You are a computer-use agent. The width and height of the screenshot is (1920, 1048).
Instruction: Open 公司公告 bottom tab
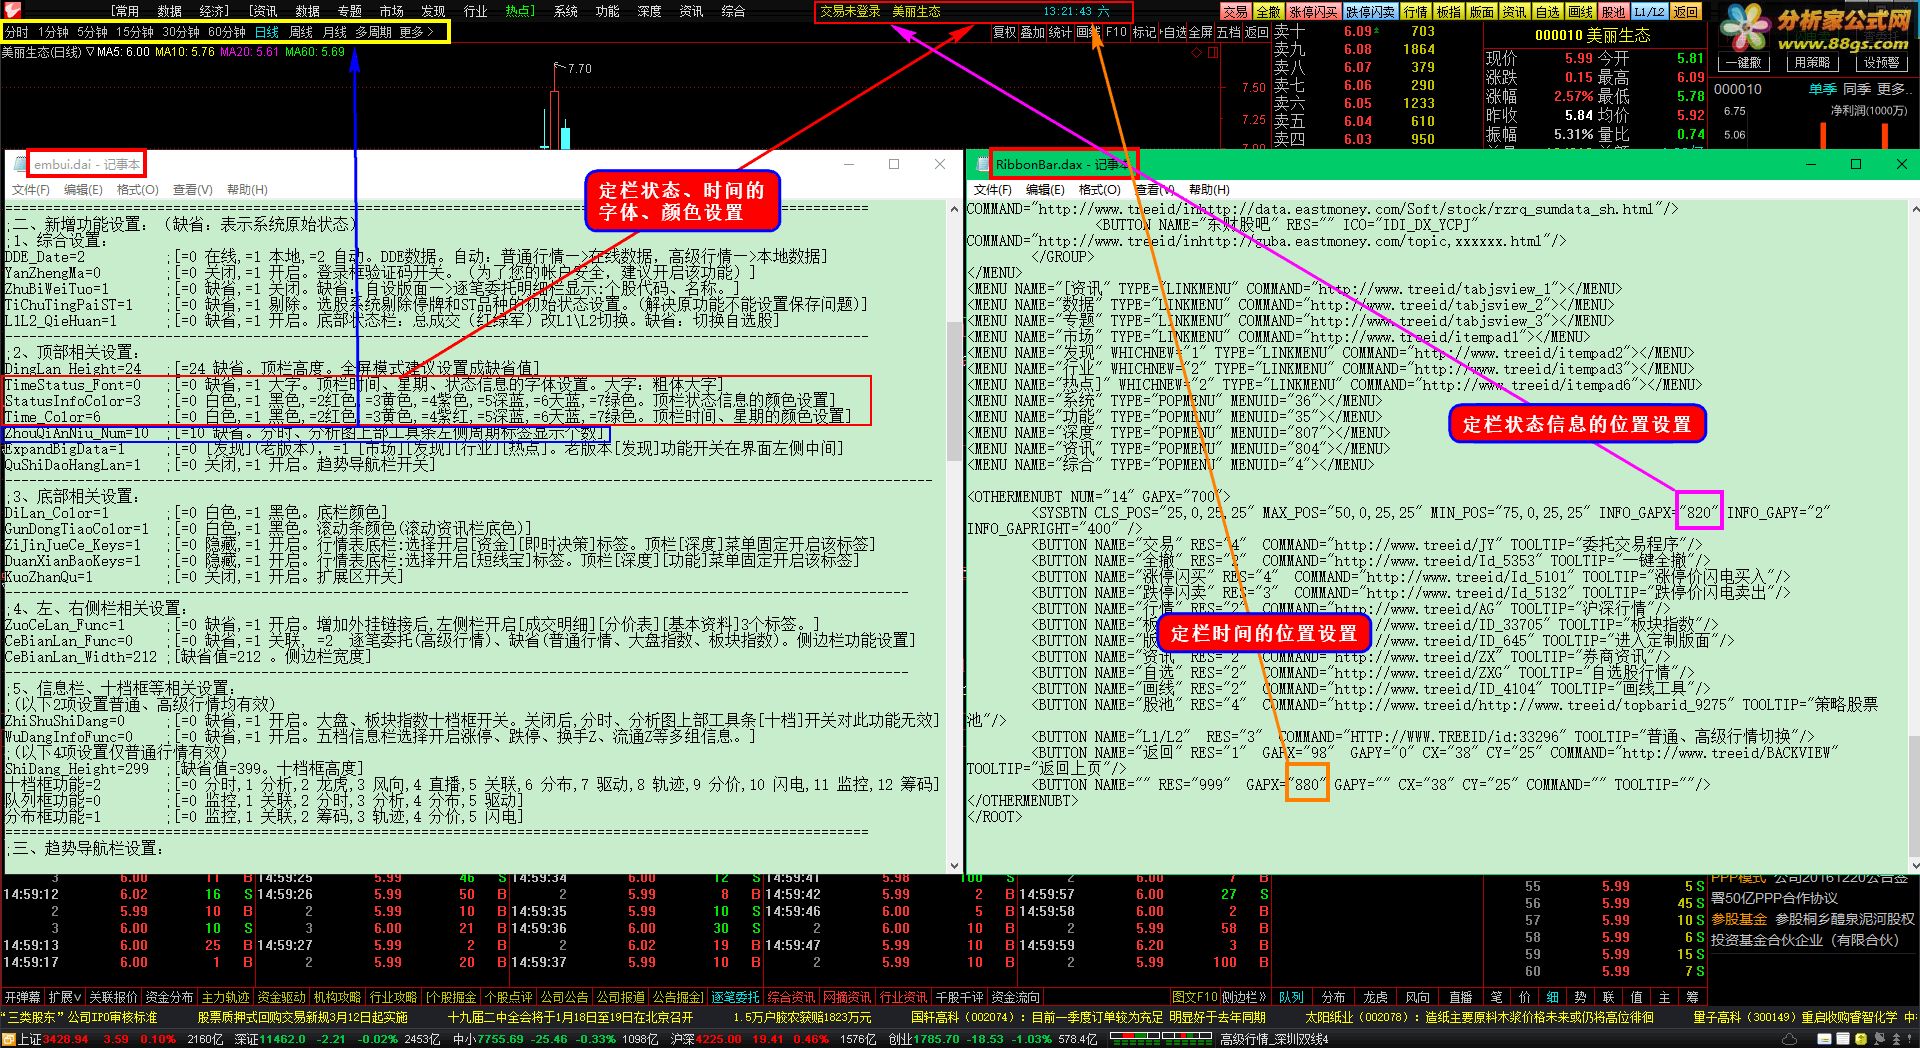565,997
